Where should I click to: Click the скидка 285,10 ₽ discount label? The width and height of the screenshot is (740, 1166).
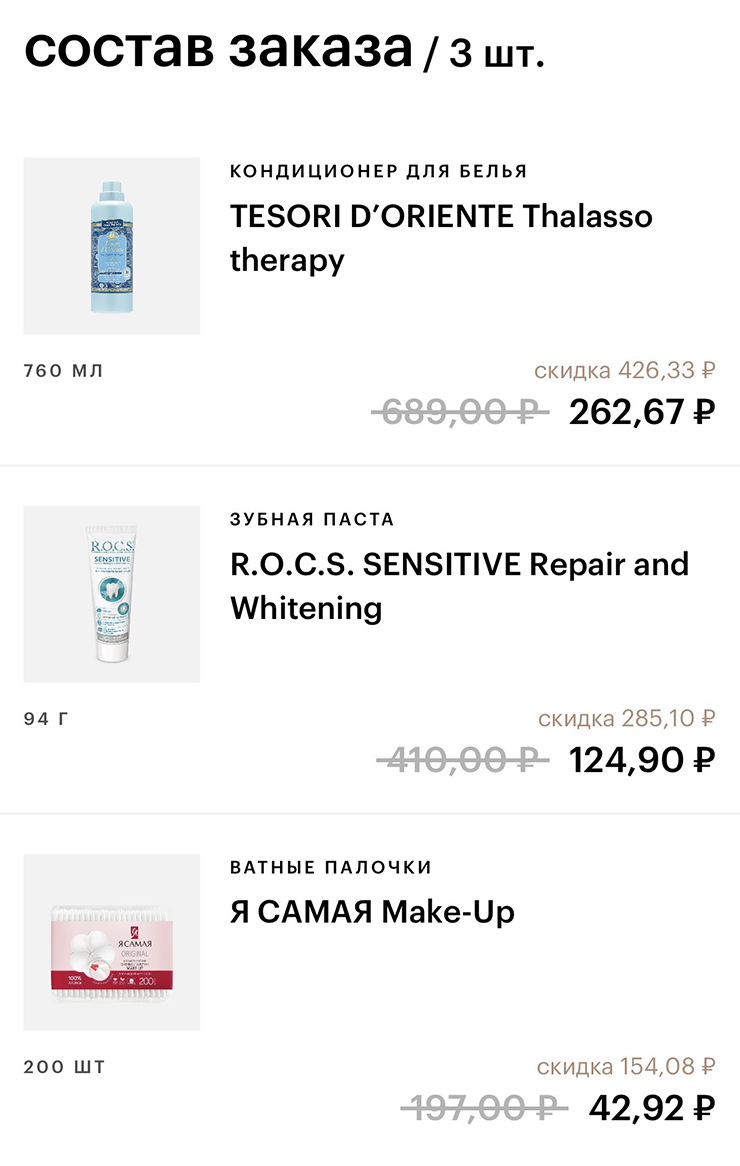[x=626, y=719]
